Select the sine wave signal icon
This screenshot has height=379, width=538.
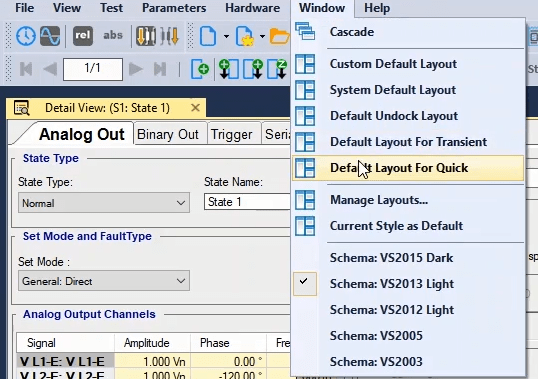pyautogui.click(x=50, y=36)
